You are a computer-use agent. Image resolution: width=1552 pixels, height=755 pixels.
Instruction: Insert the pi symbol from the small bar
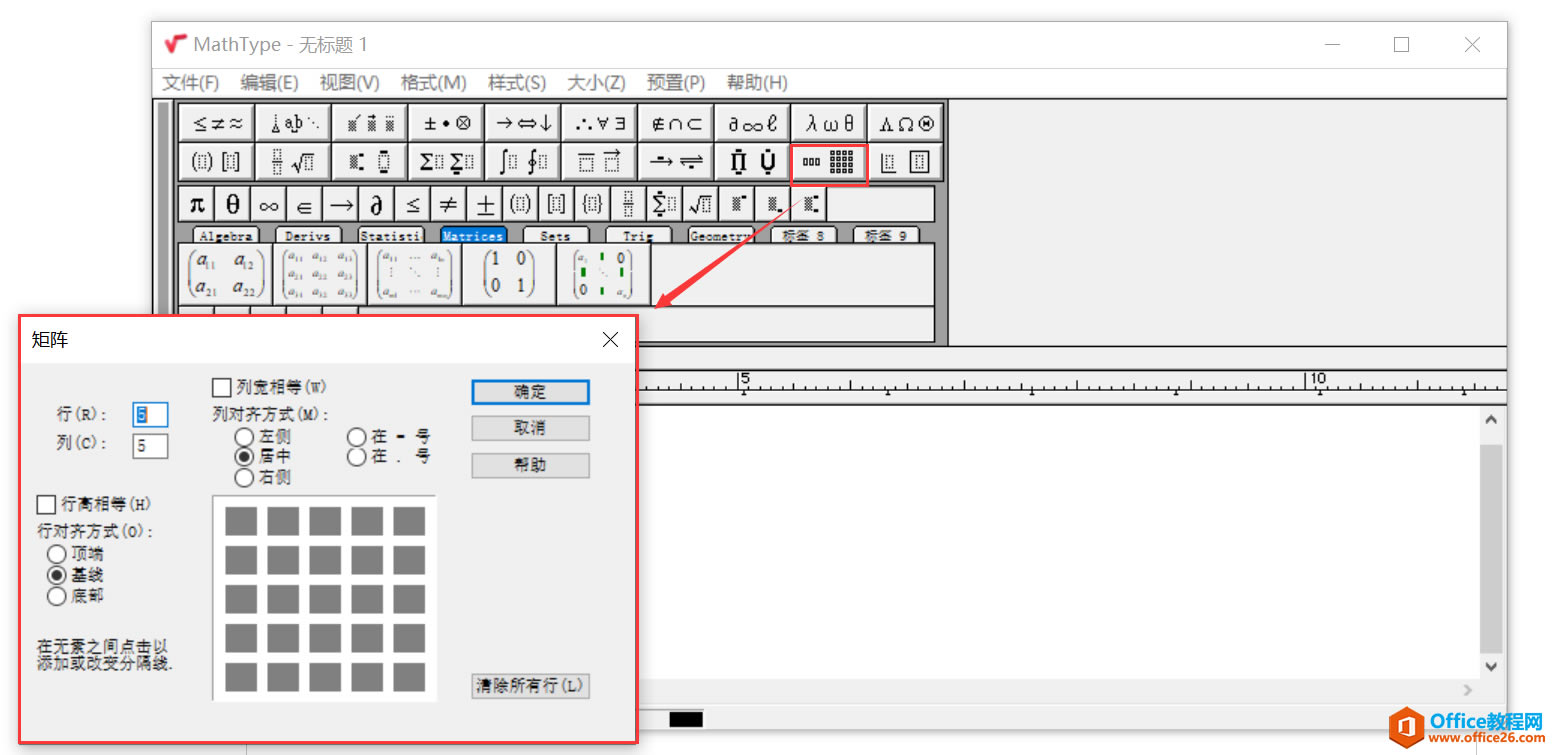click(x=197, y=204)
